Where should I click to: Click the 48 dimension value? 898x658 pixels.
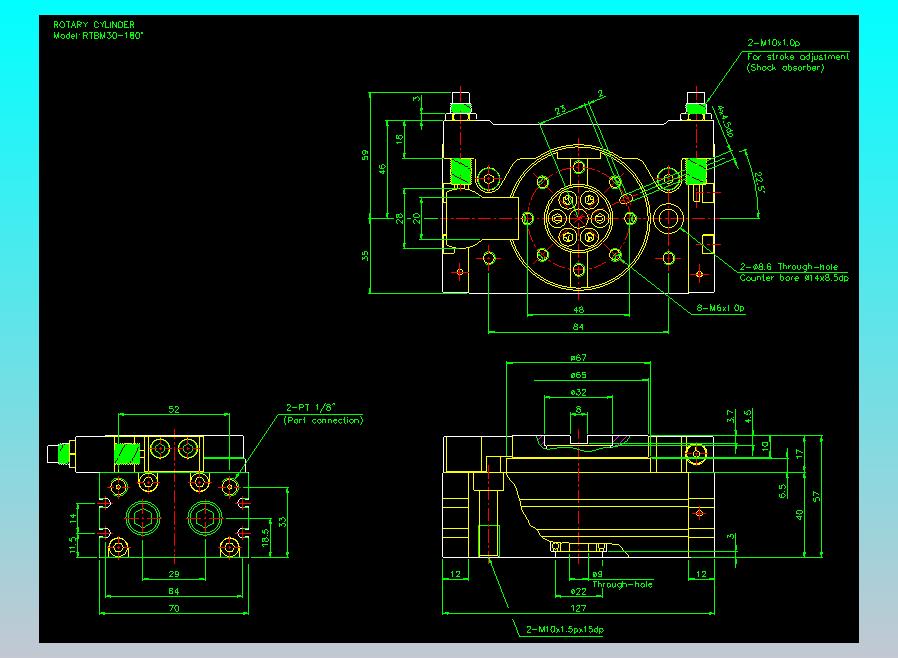(578, 310)
